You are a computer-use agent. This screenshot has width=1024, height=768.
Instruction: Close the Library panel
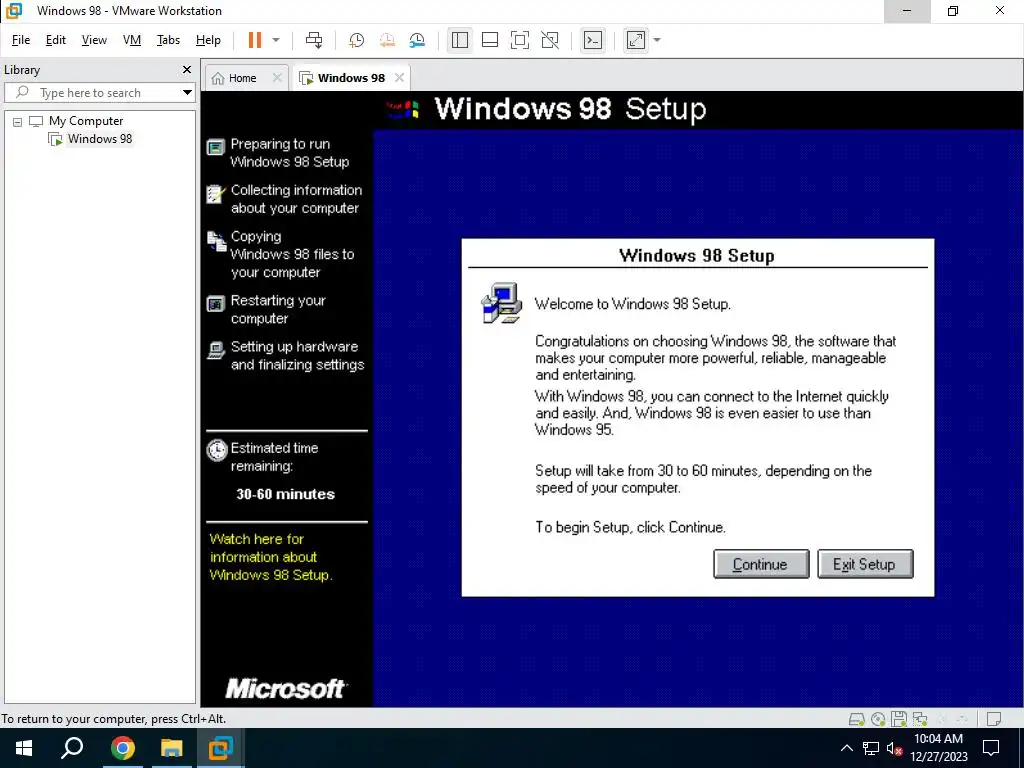(x=187, y=69)
